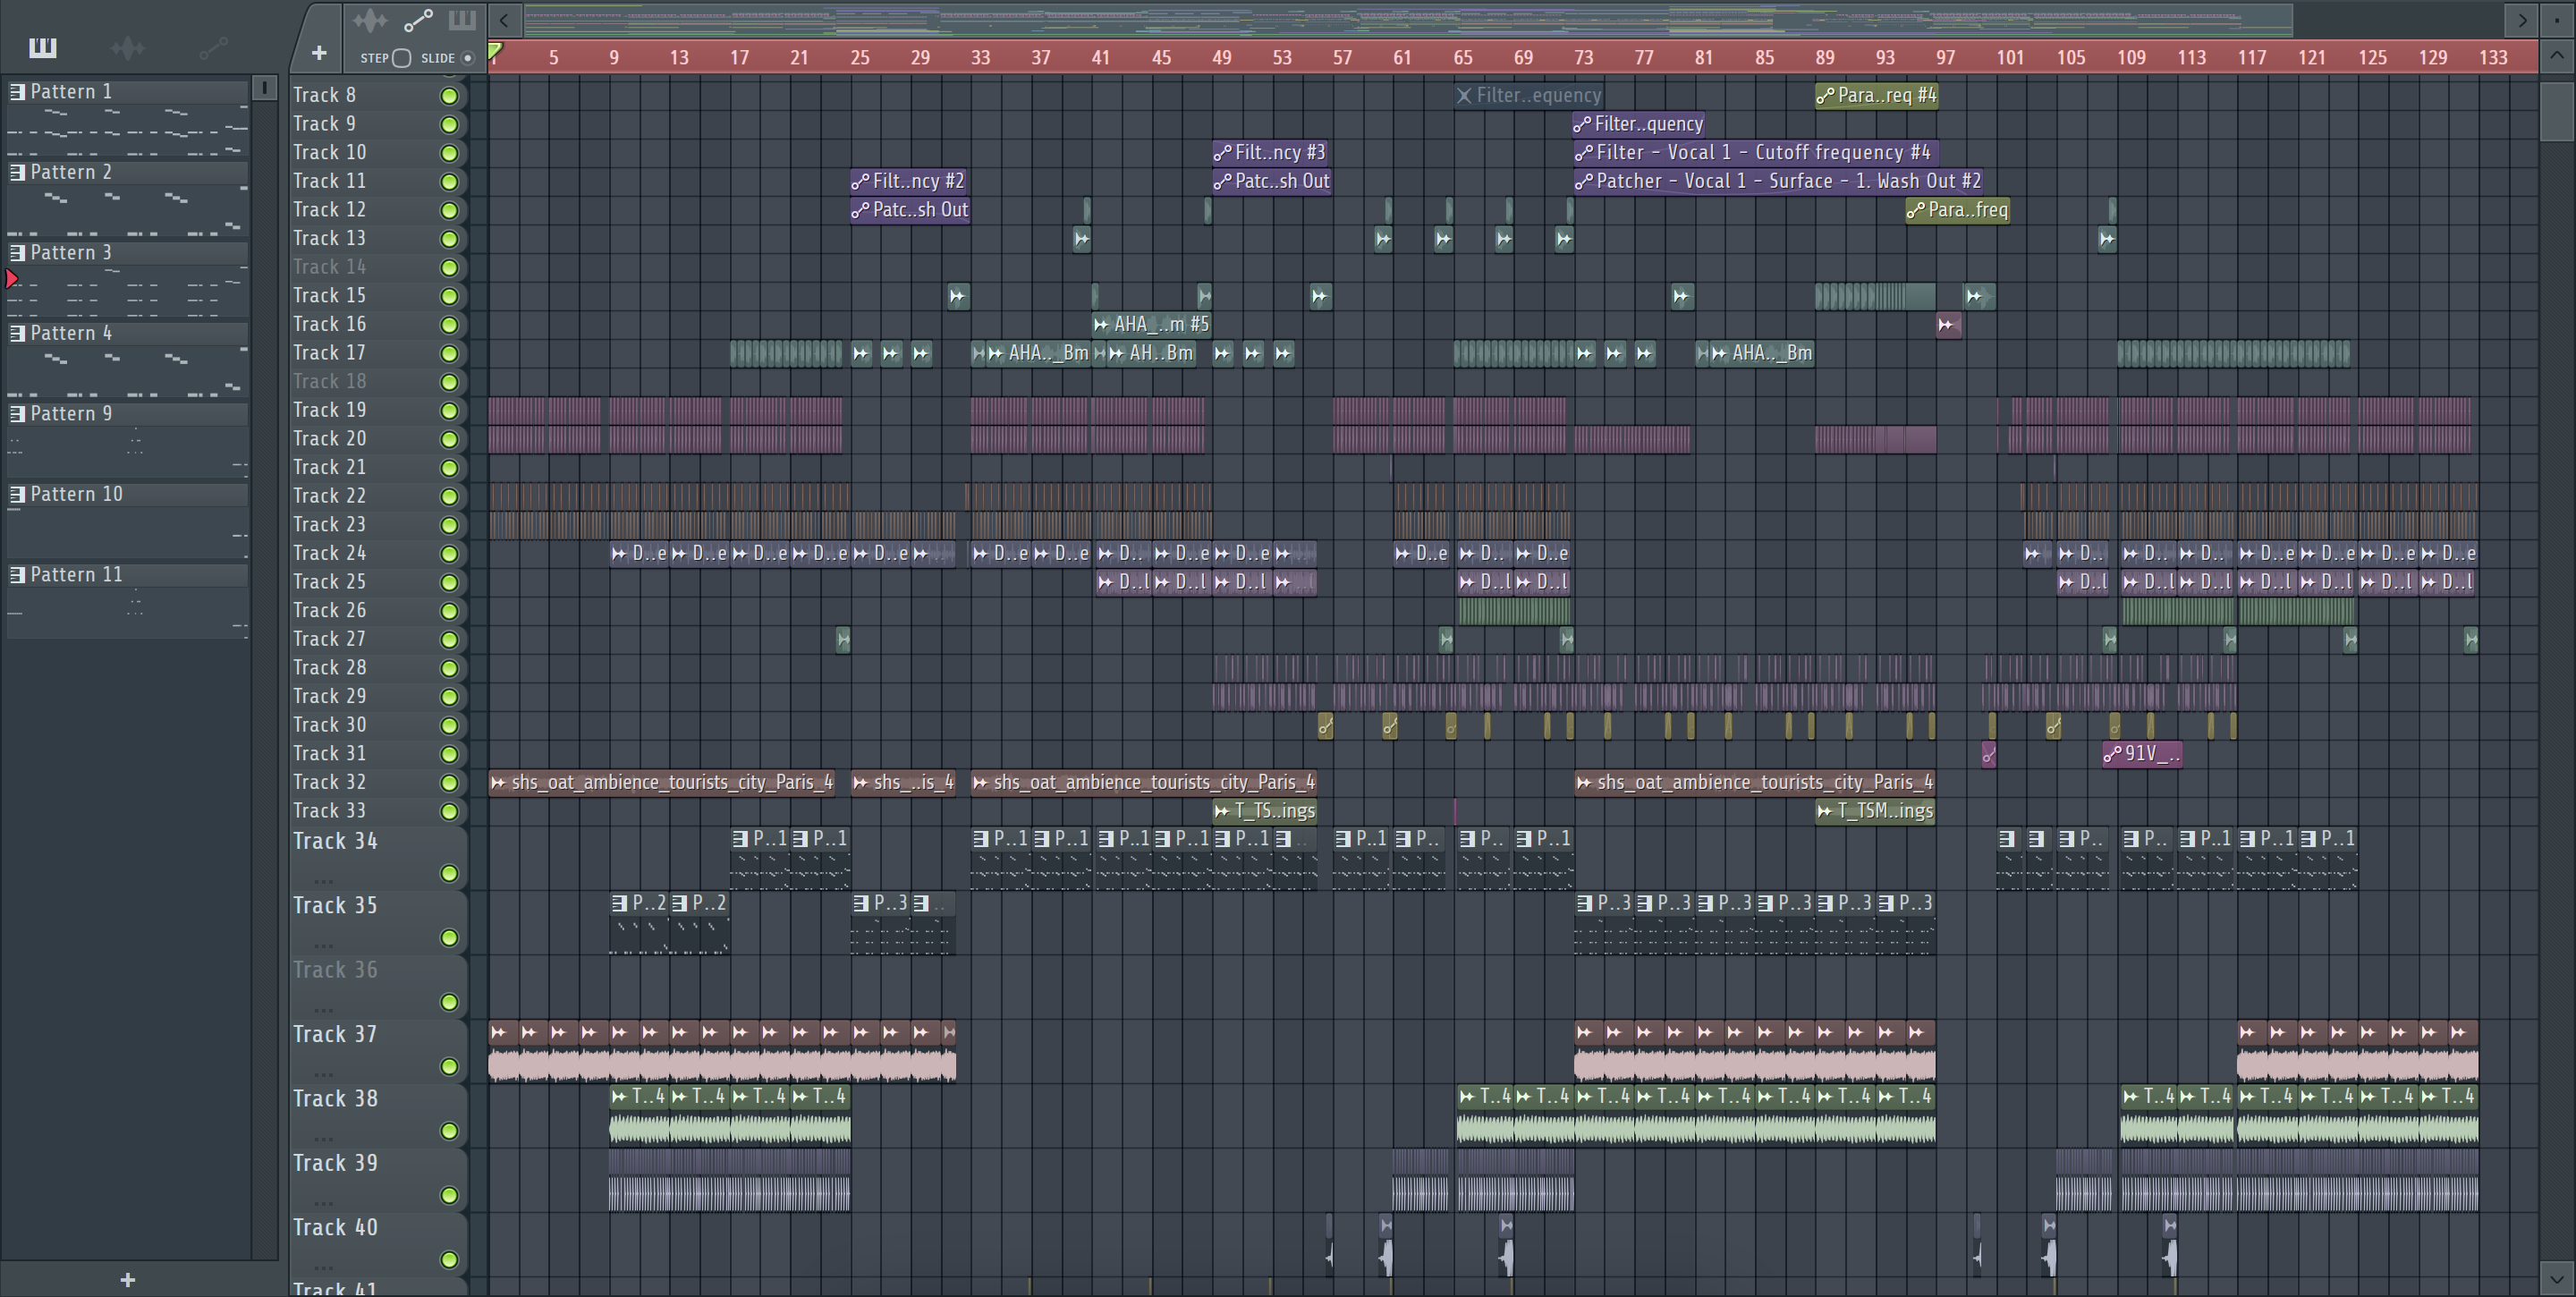The width and height of the screenshot is (2576, 1297).
Task: Select the Filt..ncy #2 automation clip
Action: coord(908,182)
